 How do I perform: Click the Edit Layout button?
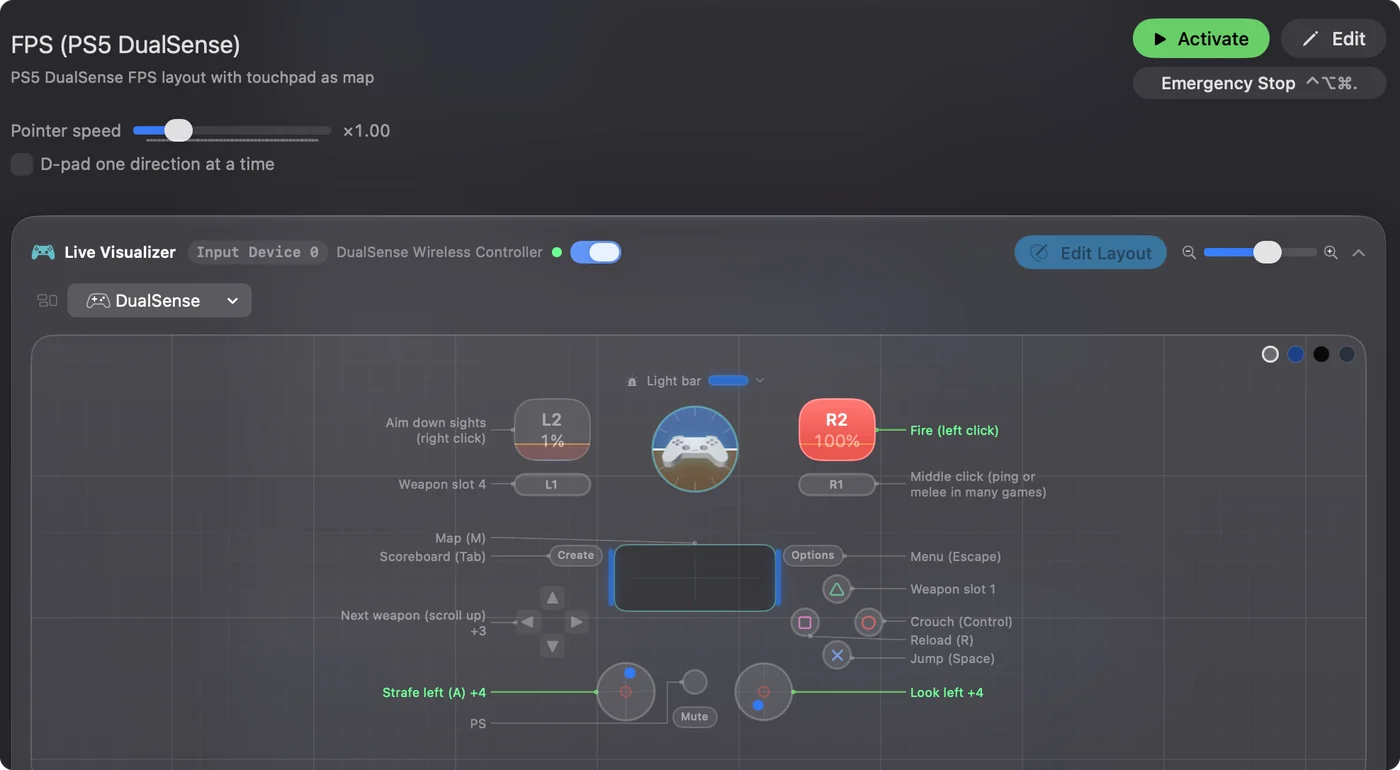(x=1090, y=253)
